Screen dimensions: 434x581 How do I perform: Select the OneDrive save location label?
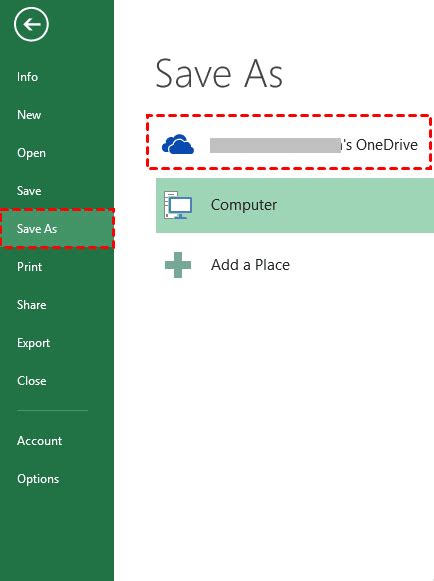(314, 145)
